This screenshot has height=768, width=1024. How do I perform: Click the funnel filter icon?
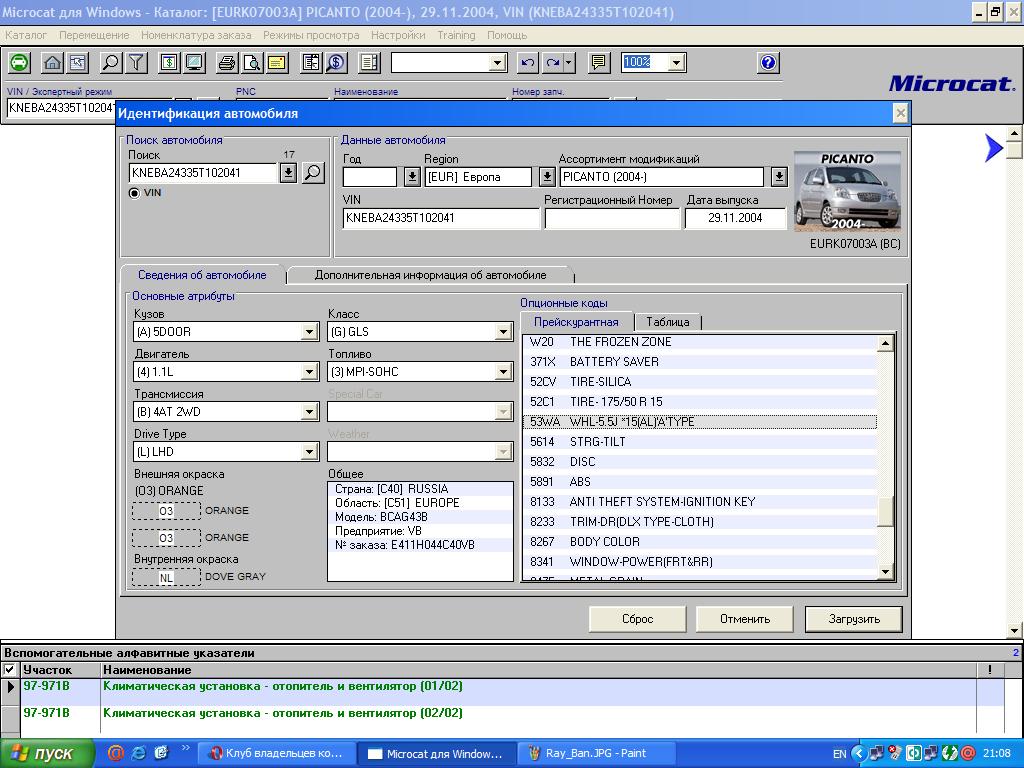[x=136, y=63]
